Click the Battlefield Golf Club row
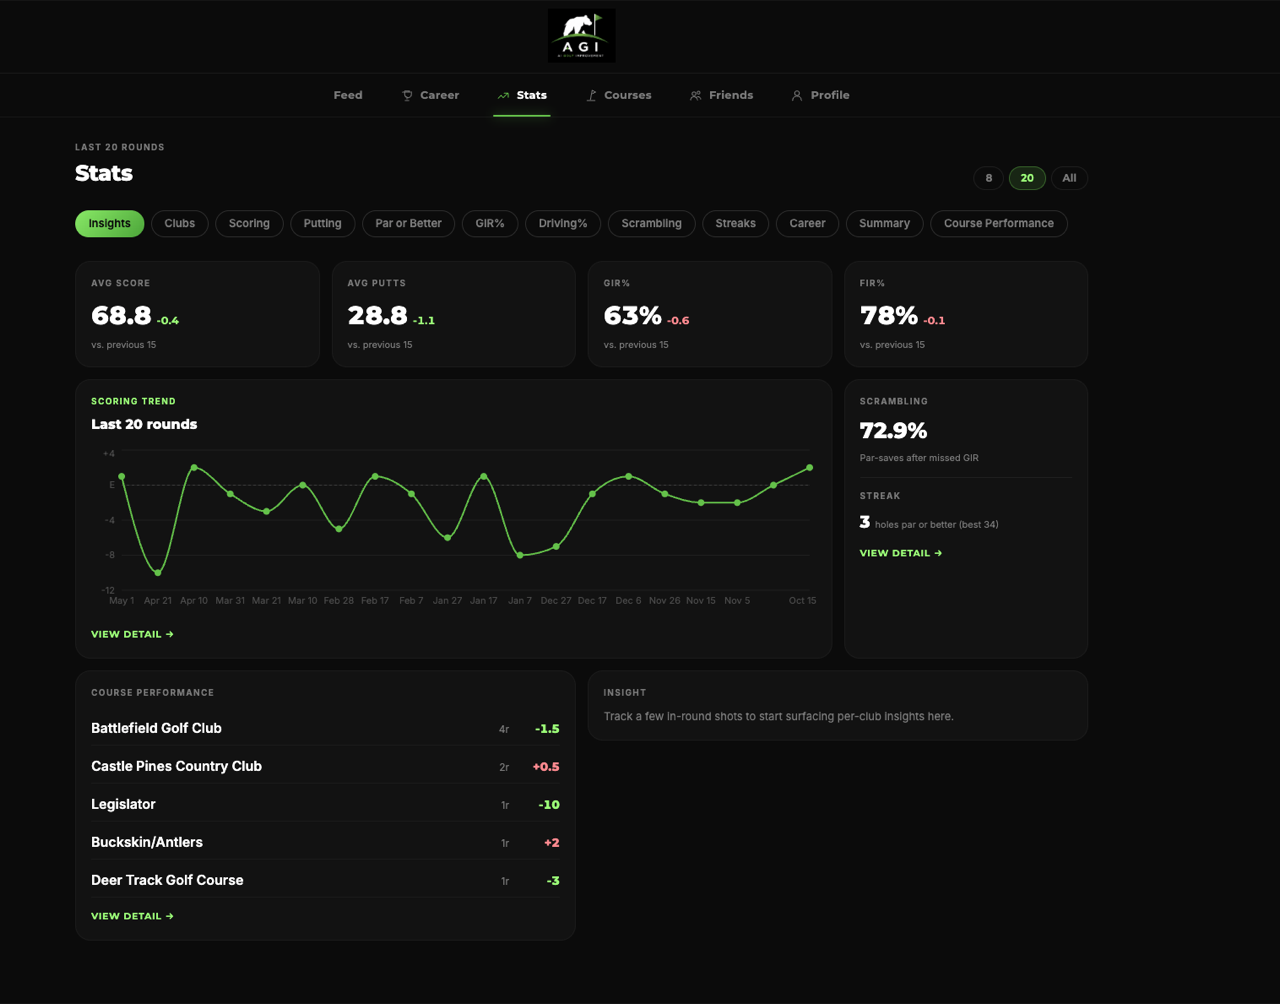The width and height of the screenshot is (1280, 1004). point(325,728)
